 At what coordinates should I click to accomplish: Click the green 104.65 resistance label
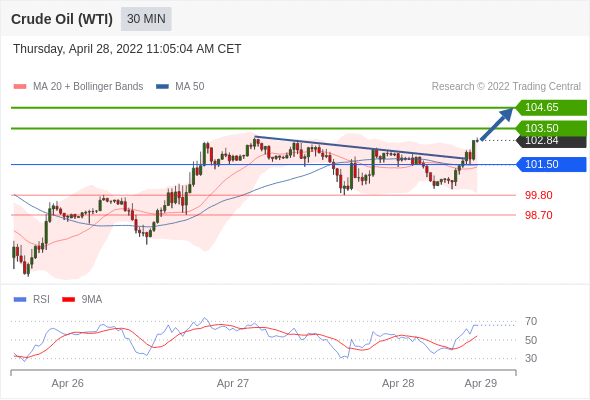551,107
